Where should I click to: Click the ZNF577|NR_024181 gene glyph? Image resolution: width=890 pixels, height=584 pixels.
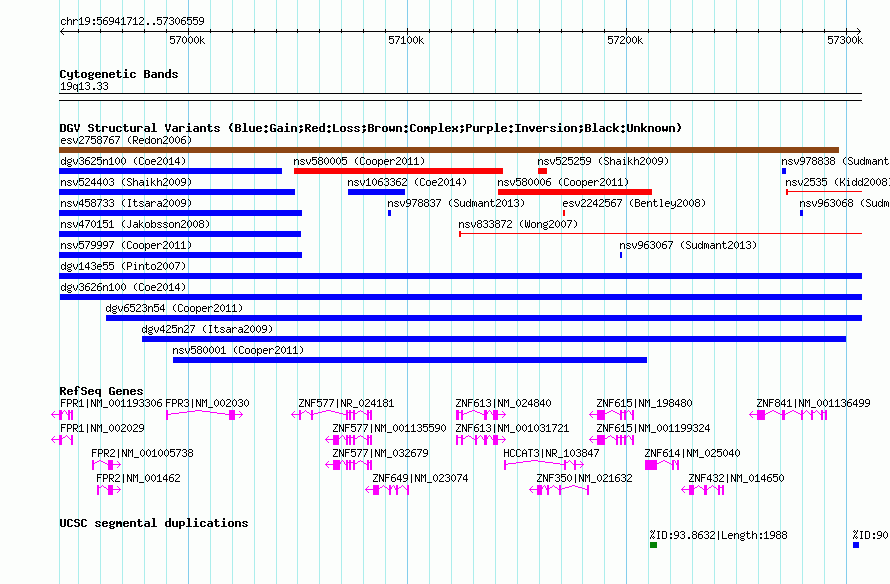332,415
